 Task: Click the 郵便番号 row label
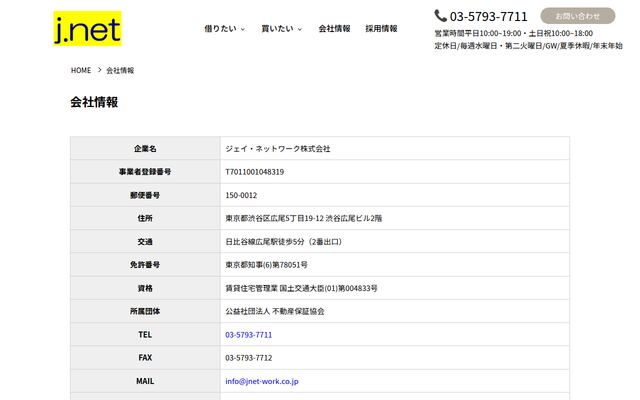click(x=145, y=195)
